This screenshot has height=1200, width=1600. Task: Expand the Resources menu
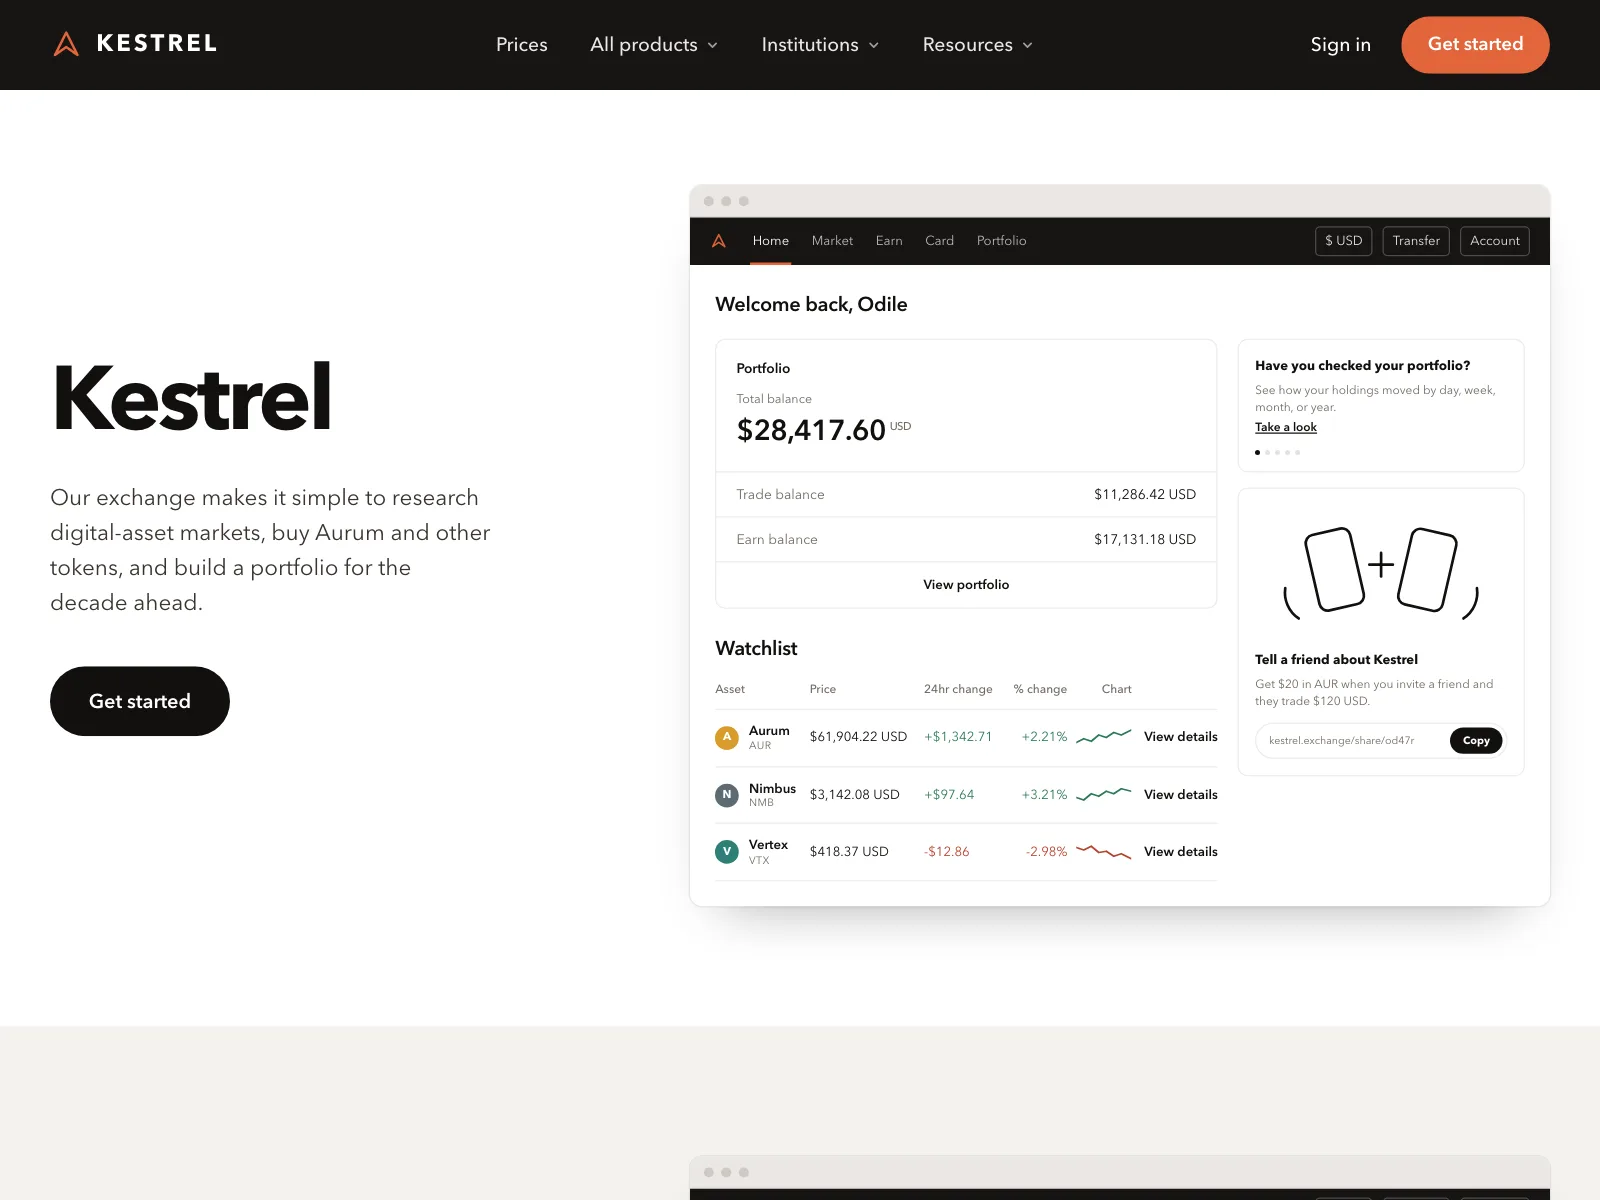click(x=977, y=45)
